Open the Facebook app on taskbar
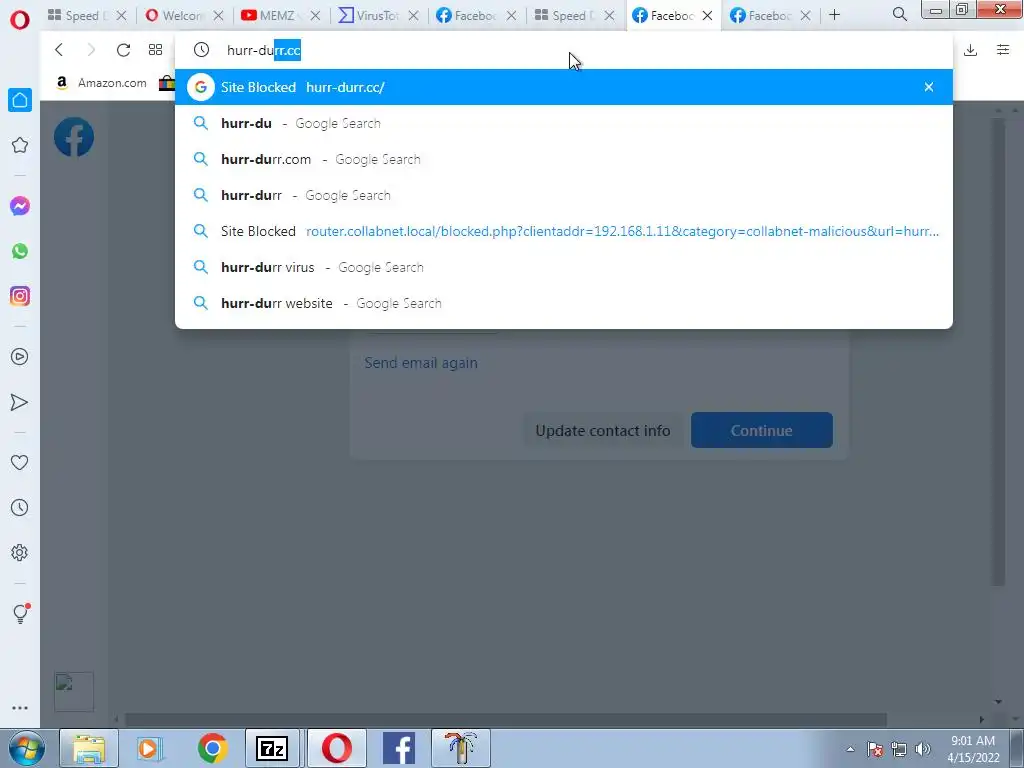This screenshot has width=1024, height=768. (x=398, y=748)
